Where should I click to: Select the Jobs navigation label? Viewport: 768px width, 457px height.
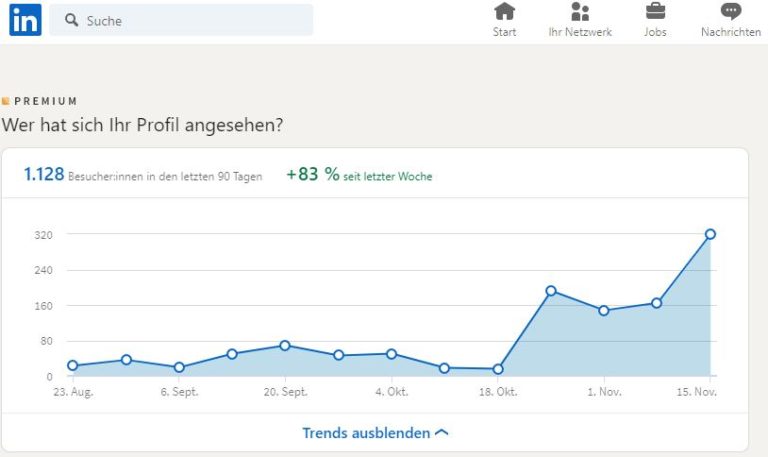click(656, 32)
